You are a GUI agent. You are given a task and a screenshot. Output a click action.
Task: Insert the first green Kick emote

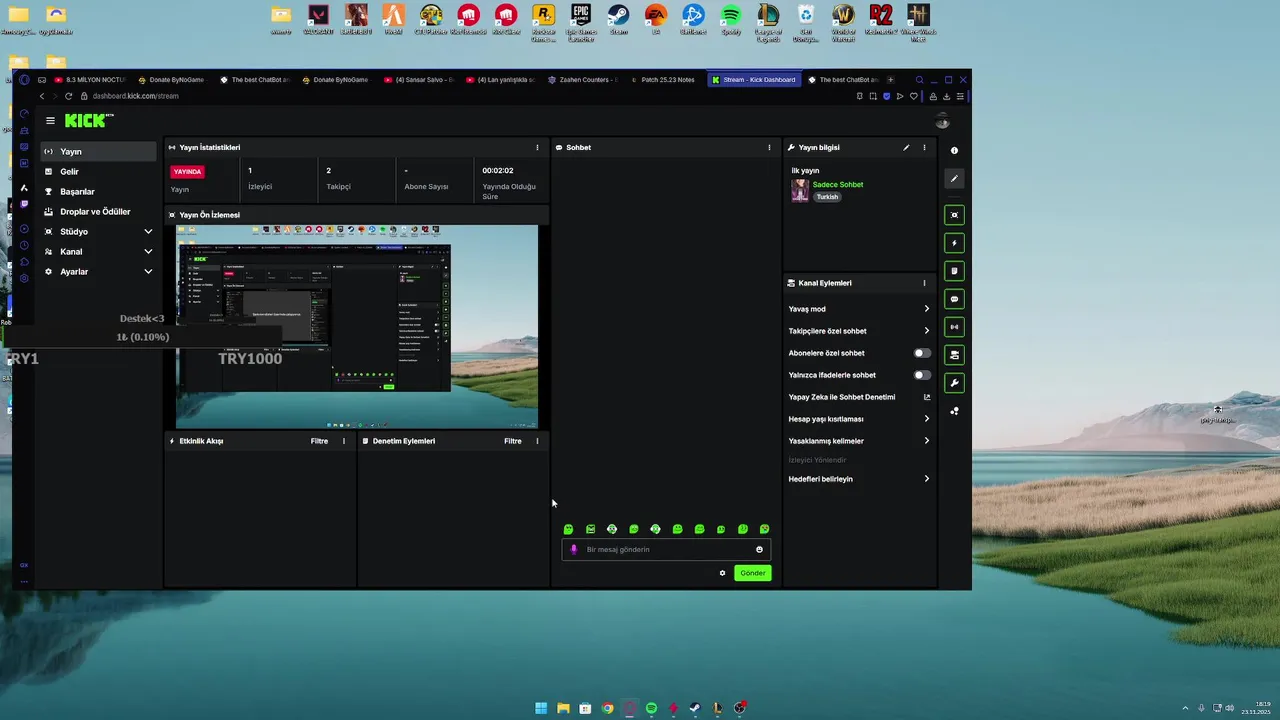568,529
